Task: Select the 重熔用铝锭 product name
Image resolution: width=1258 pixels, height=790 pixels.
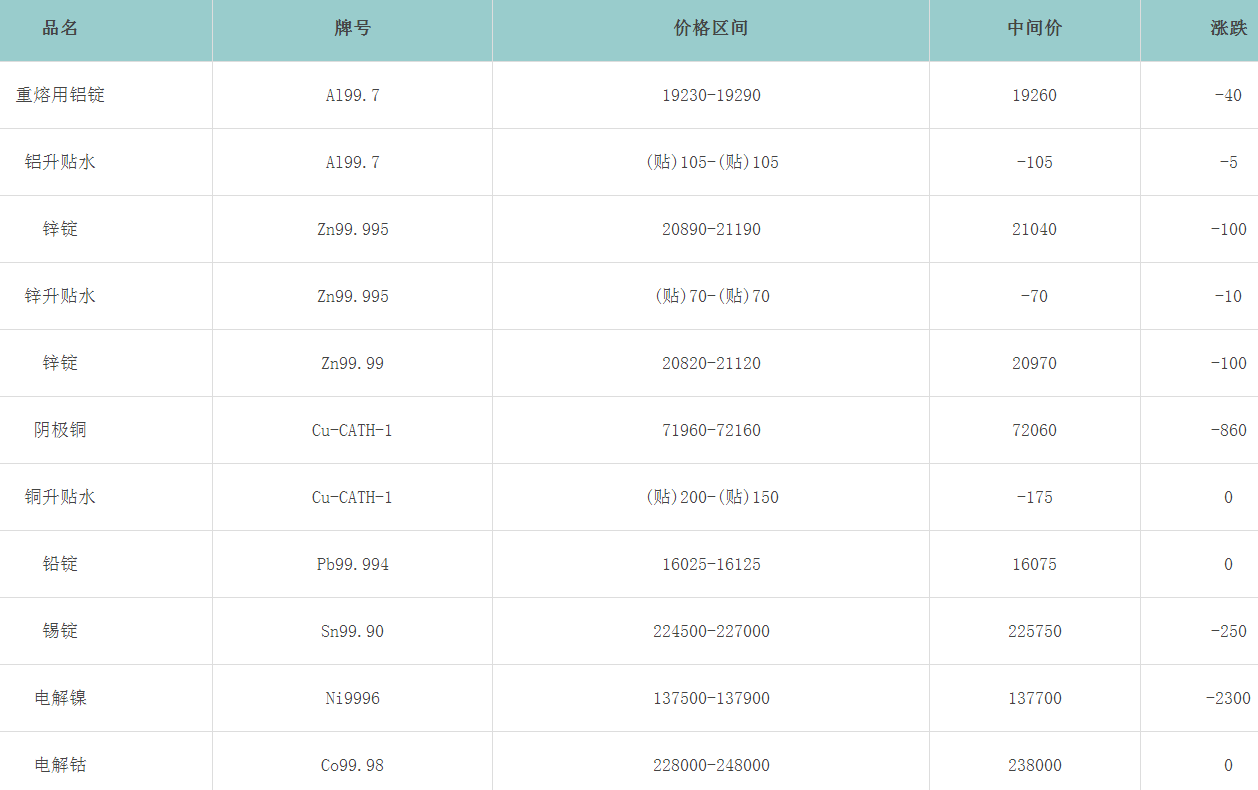Action: pos(60,95)
